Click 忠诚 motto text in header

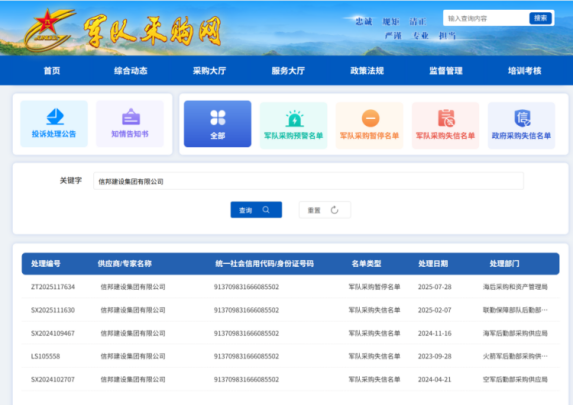pos(364,22)
